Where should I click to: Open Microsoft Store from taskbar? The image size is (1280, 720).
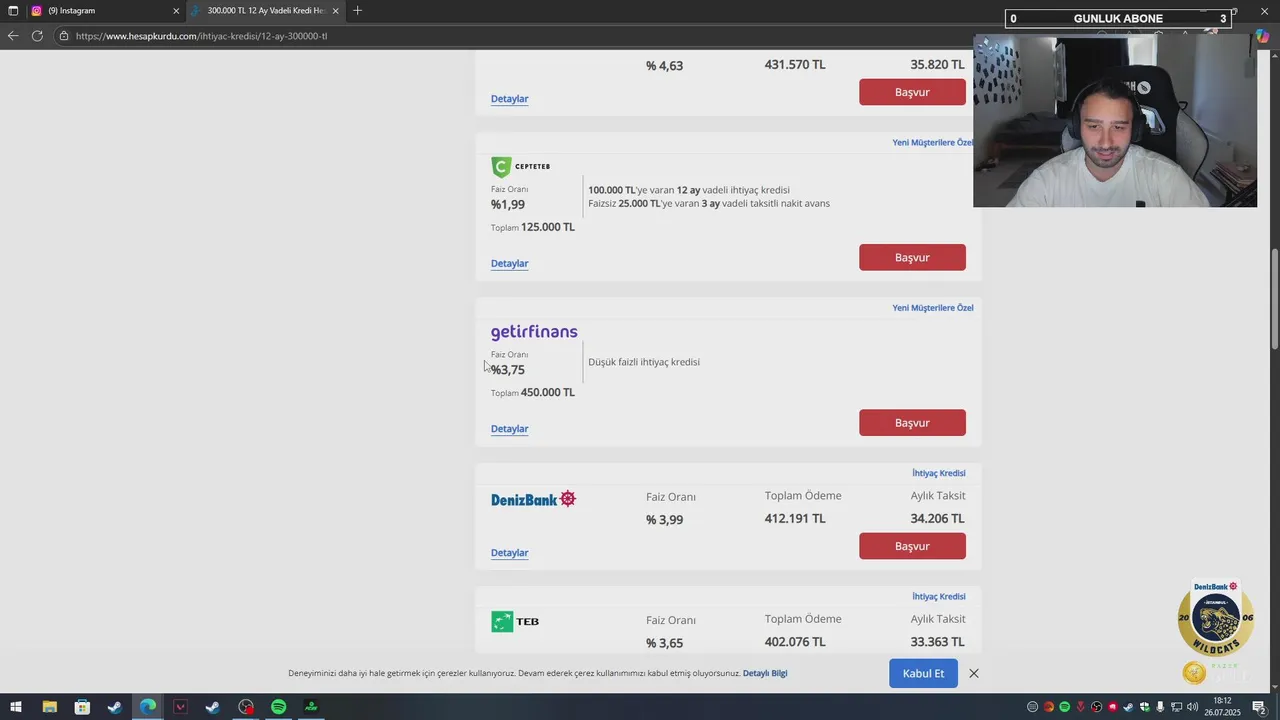tap(82, 707)
